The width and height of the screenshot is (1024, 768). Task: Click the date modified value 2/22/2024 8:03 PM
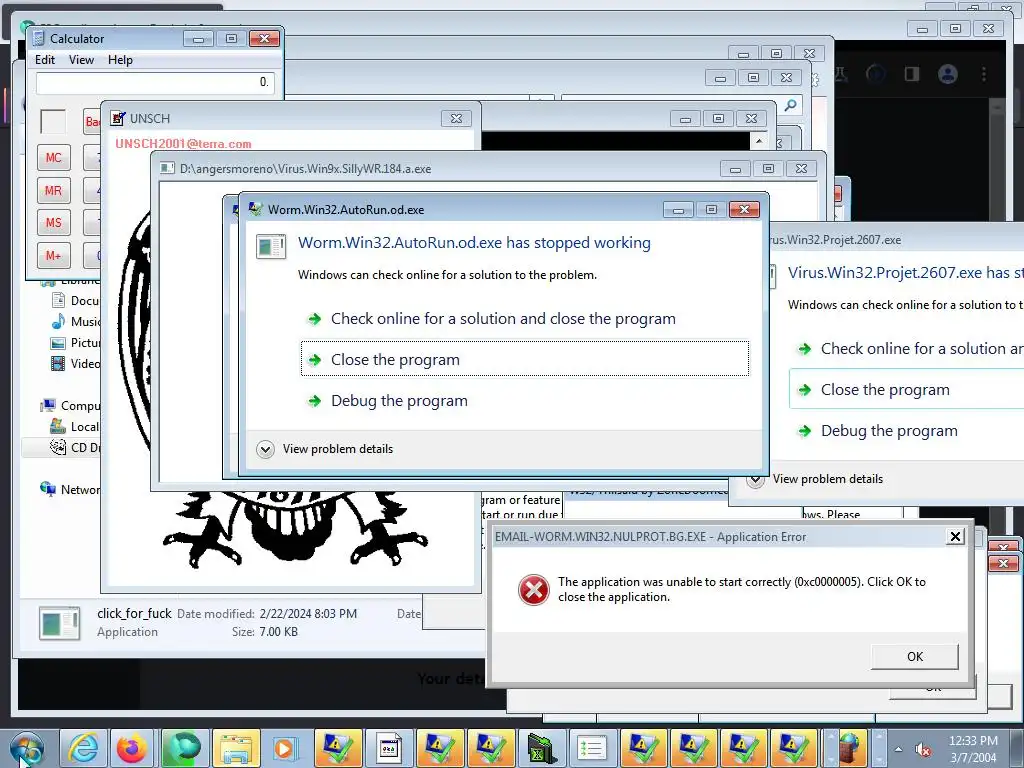[308, 613]
